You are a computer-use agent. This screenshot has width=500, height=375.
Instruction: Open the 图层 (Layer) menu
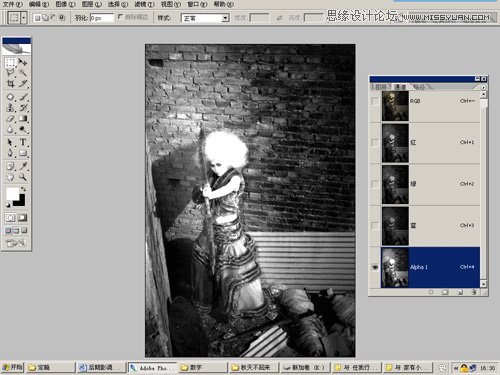(x=92, y=4)
